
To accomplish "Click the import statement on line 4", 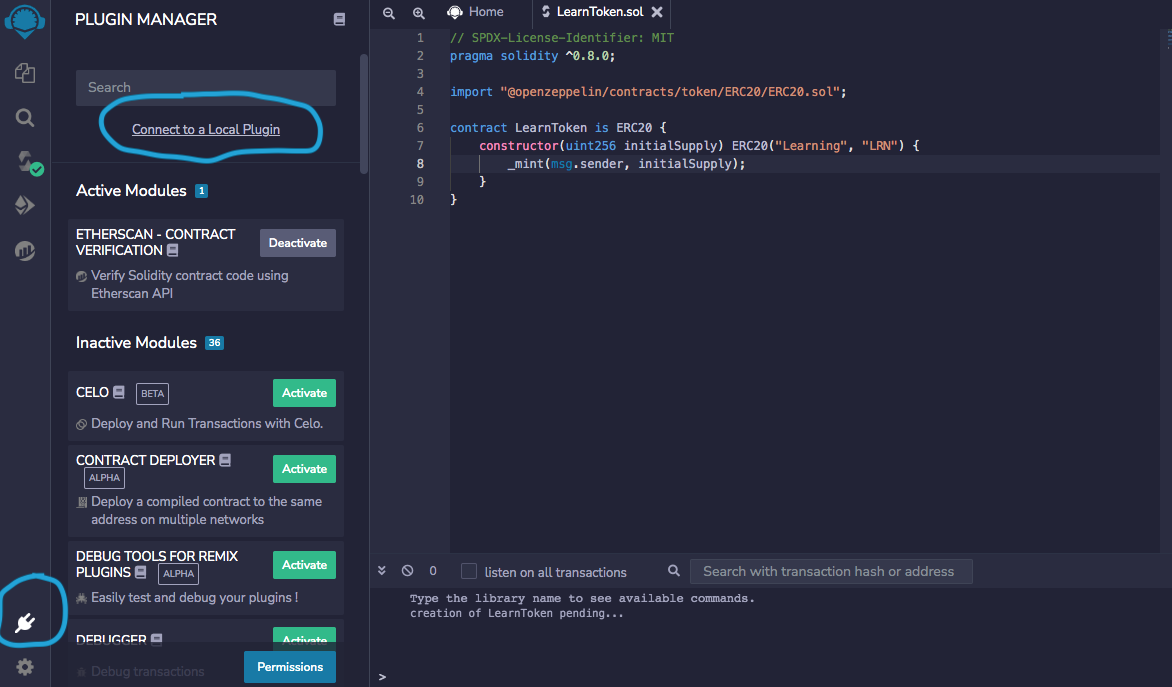I will click(x=648, y=92).
